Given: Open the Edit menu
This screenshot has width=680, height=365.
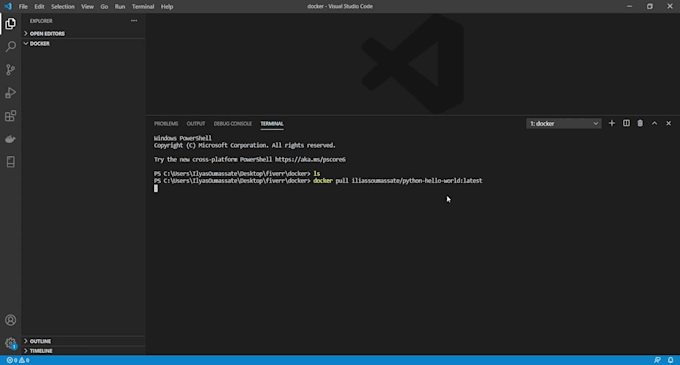Looking at the screenshot, I should point(39,7).
